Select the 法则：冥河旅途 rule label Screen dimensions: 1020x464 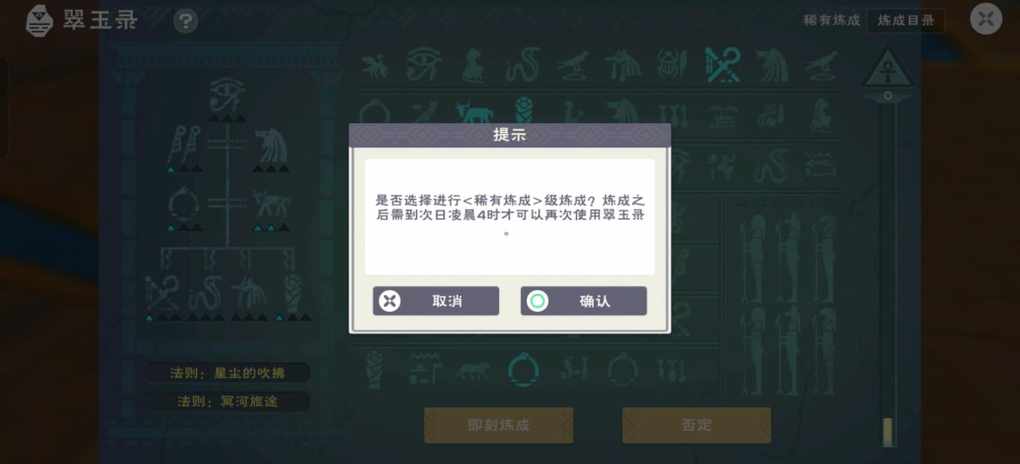228,402
